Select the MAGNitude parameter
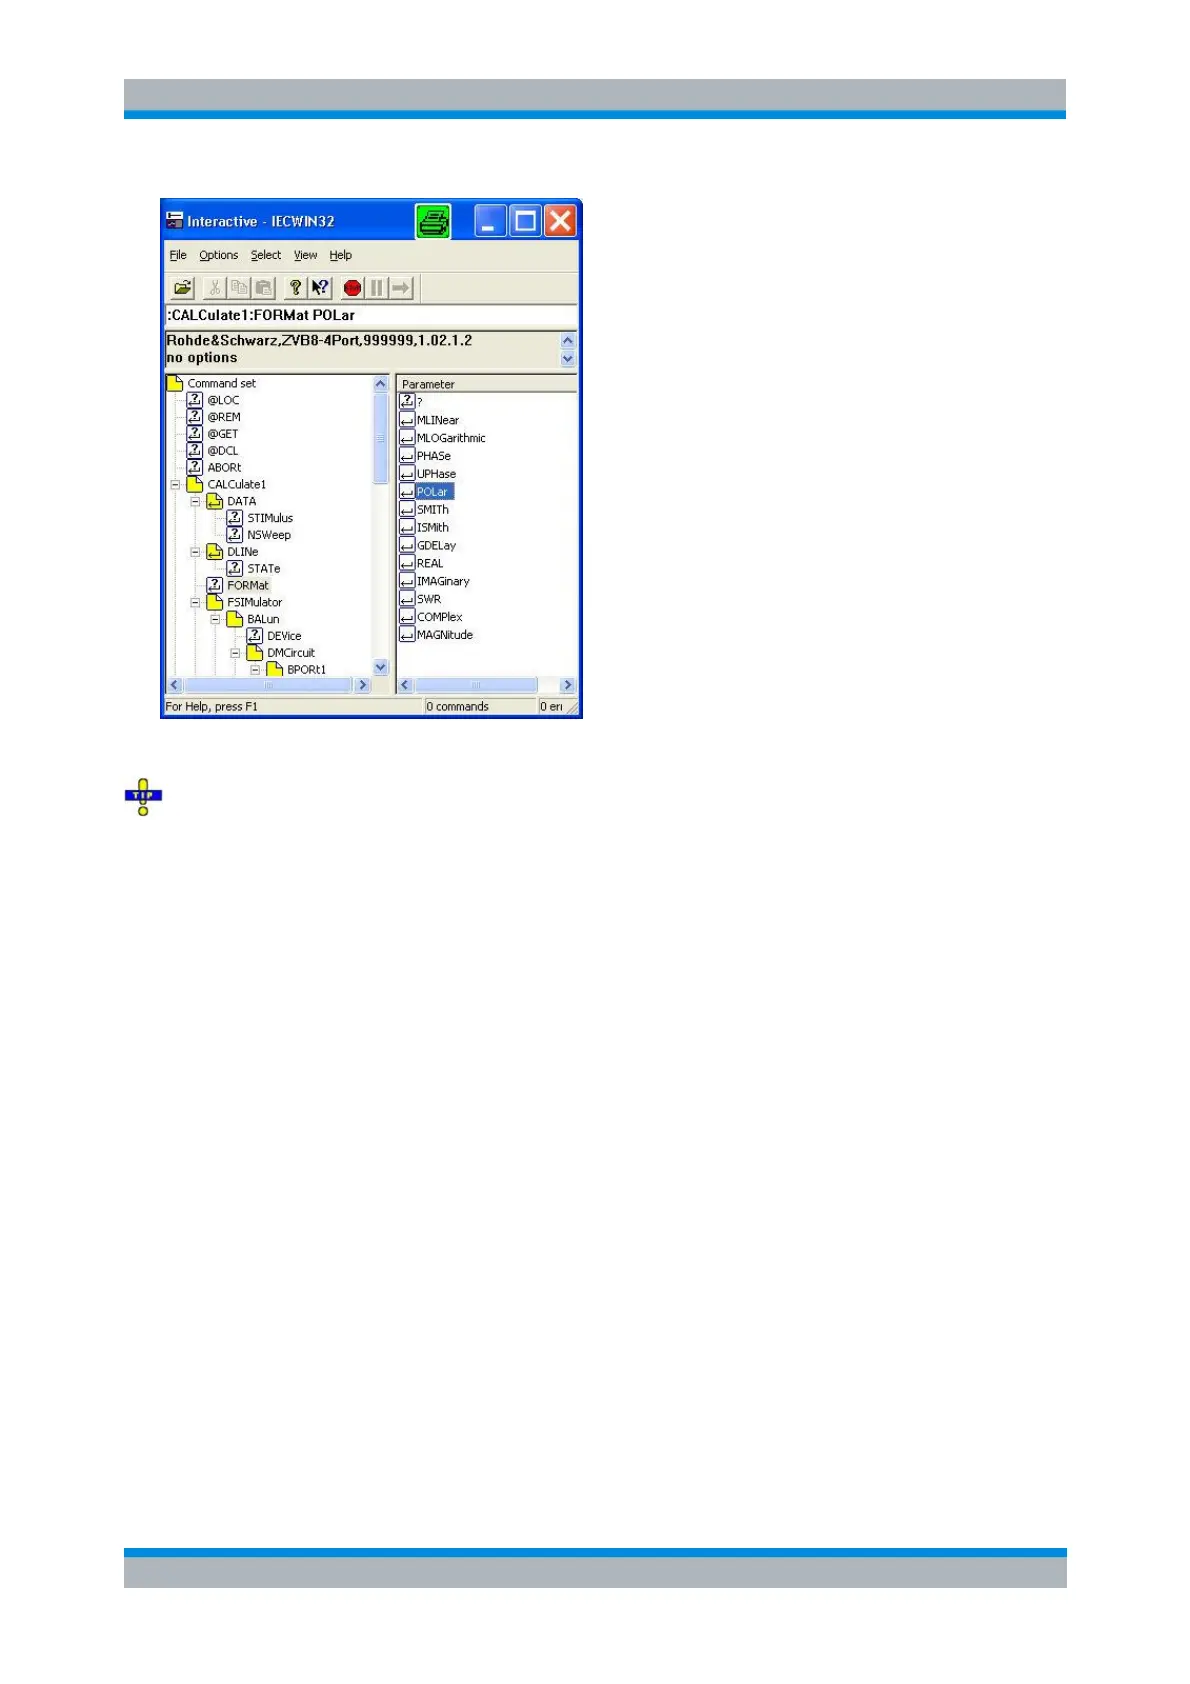Viewport: 1190px width, 1684px height. tap(445, 635)
